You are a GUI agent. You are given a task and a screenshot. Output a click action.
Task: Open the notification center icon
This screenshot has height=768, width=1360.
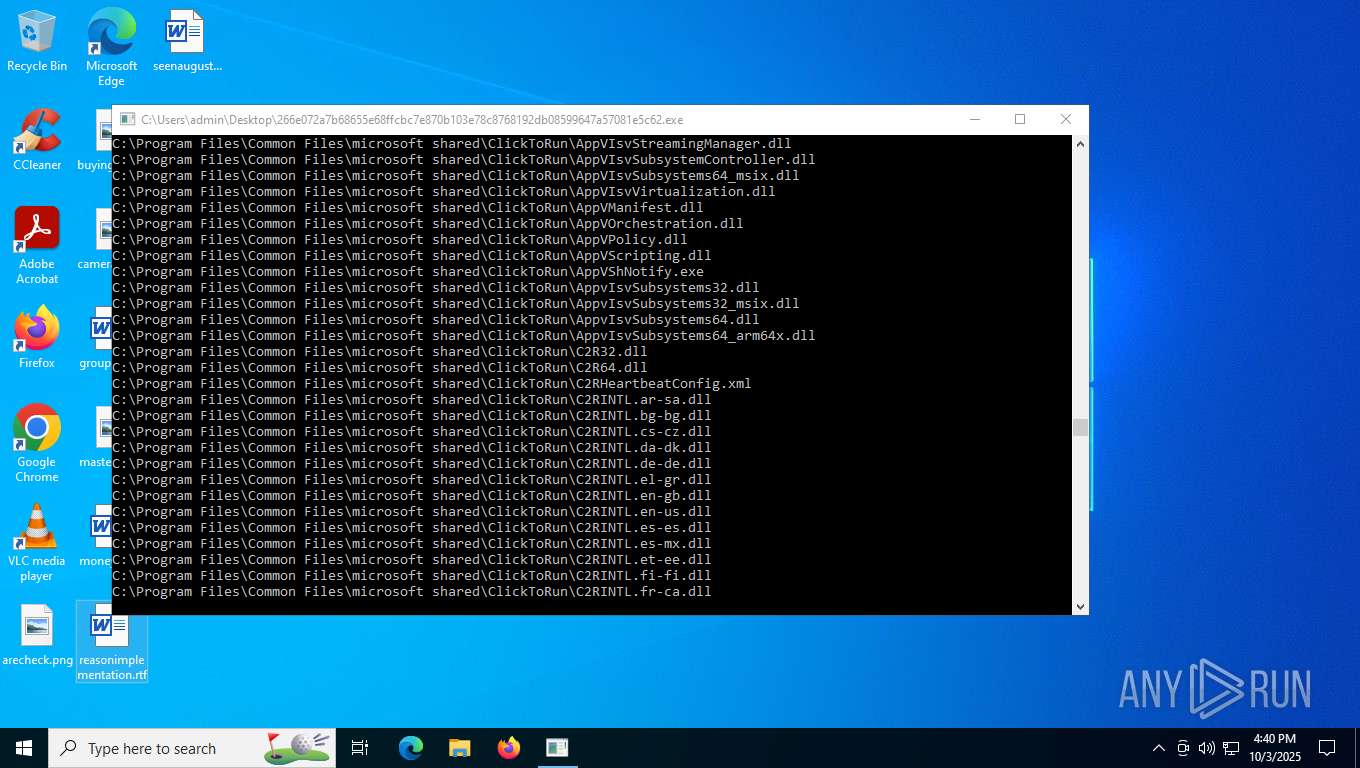1327,748
